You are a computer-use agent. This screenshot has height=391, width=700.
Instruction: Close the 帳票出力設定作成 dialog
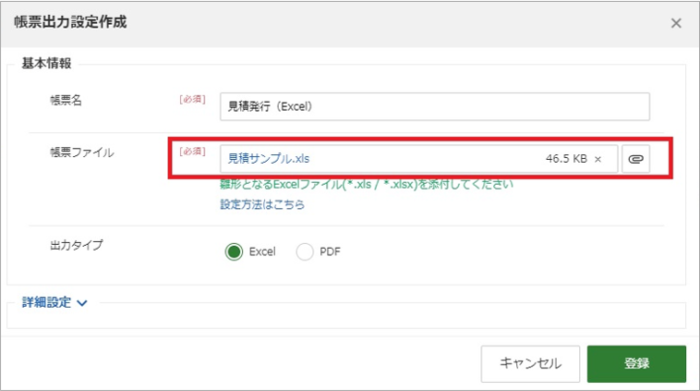676,23
